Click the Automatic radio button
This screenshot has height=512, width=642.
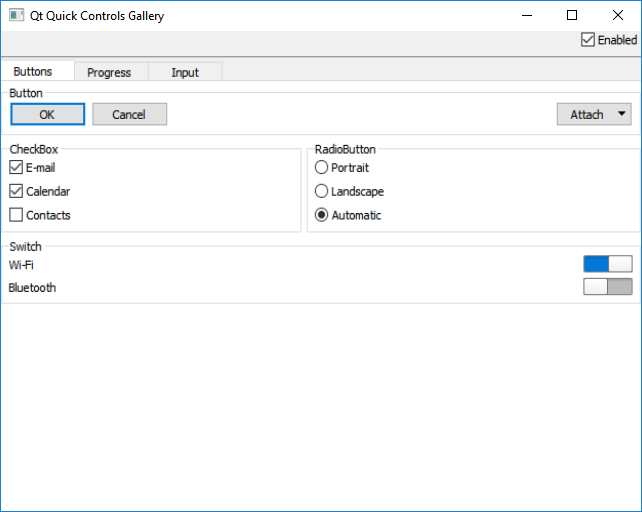(x=322, y=215)
